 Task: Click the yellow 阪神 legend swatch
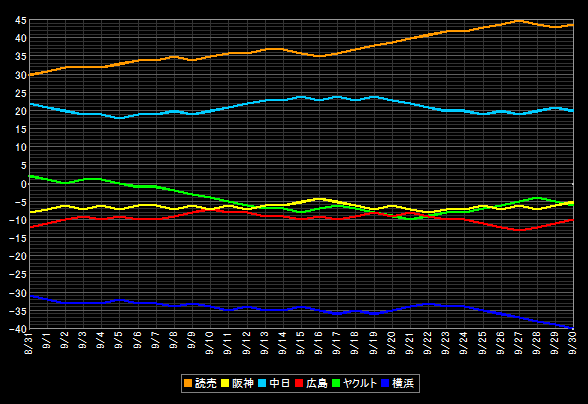coord(225,383)
